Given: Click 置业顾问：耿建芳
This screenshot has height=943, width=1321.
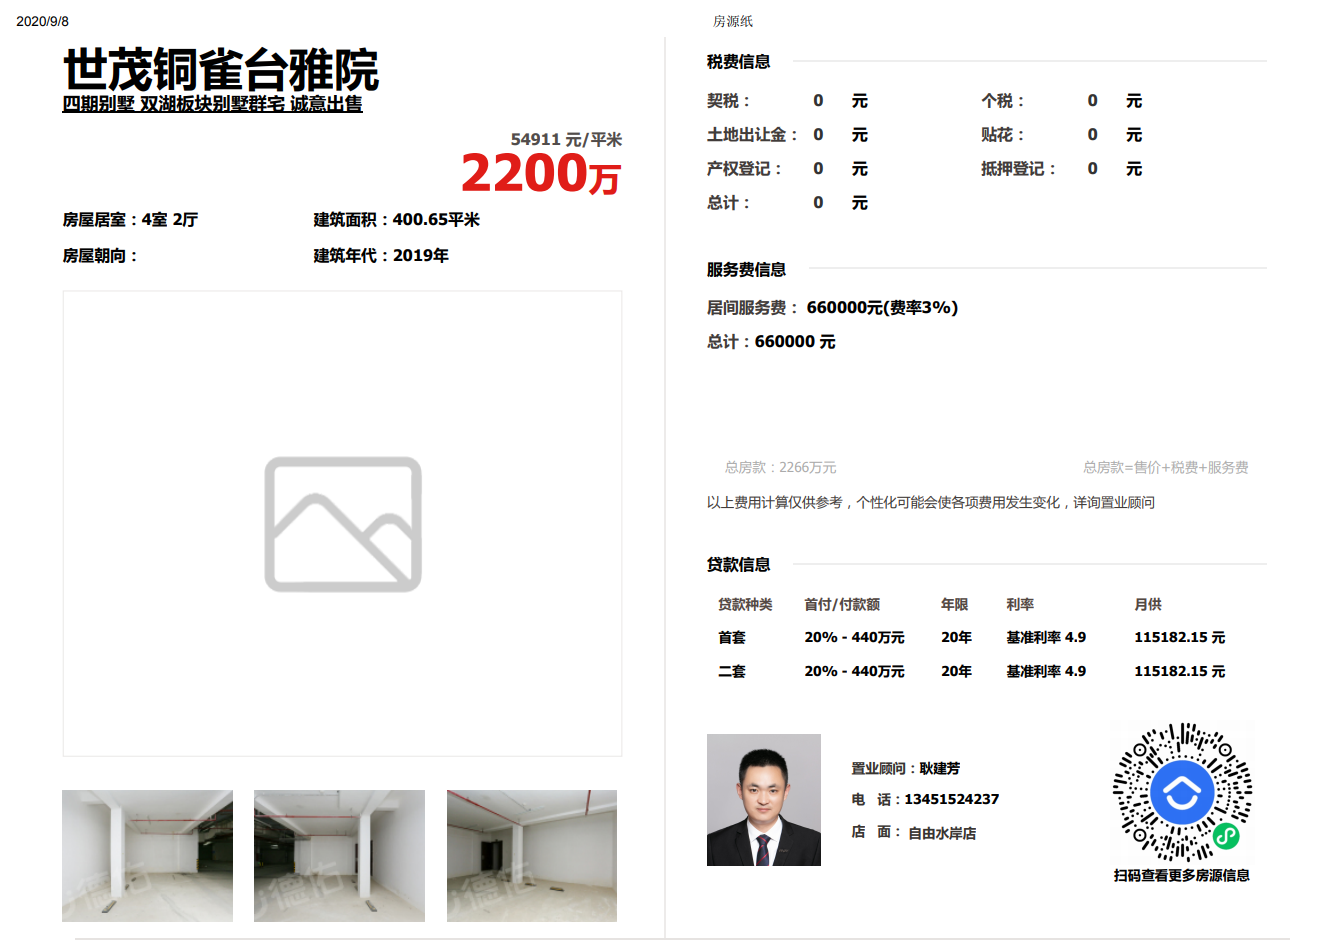Looking at the screenshot, I should [905, 768].
